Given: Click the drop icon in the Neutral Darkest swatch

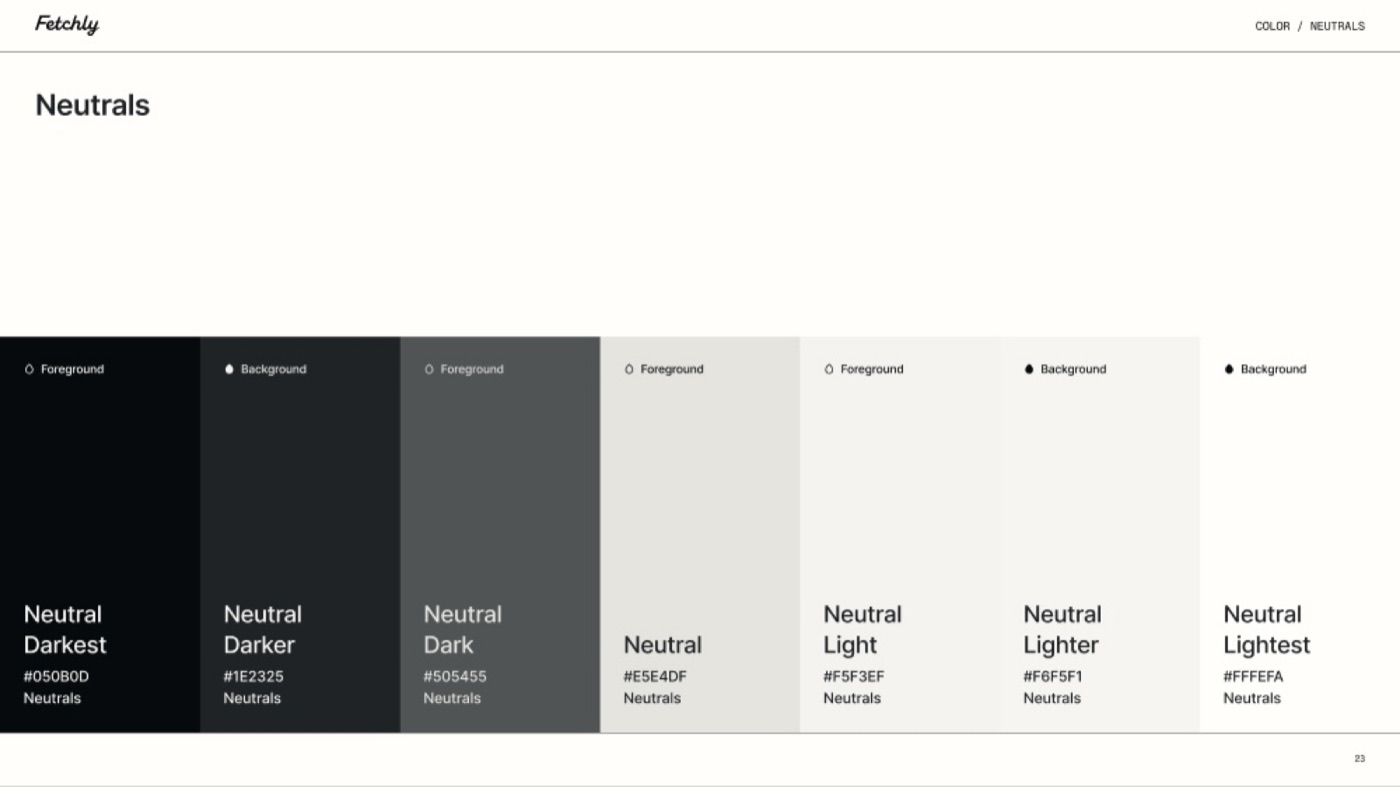Looking at the screenshot, I should point(29,369).
